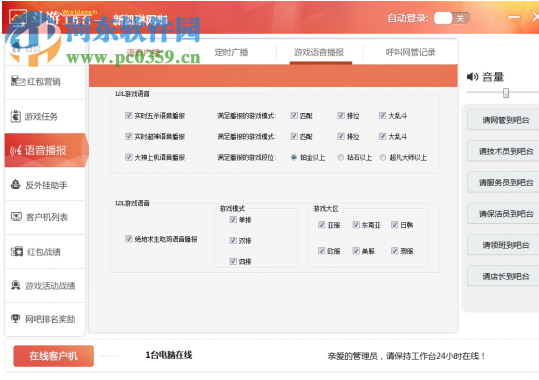
Task: Open 游戏活动战绩 in the sidebar
Action: pos(45,285)
